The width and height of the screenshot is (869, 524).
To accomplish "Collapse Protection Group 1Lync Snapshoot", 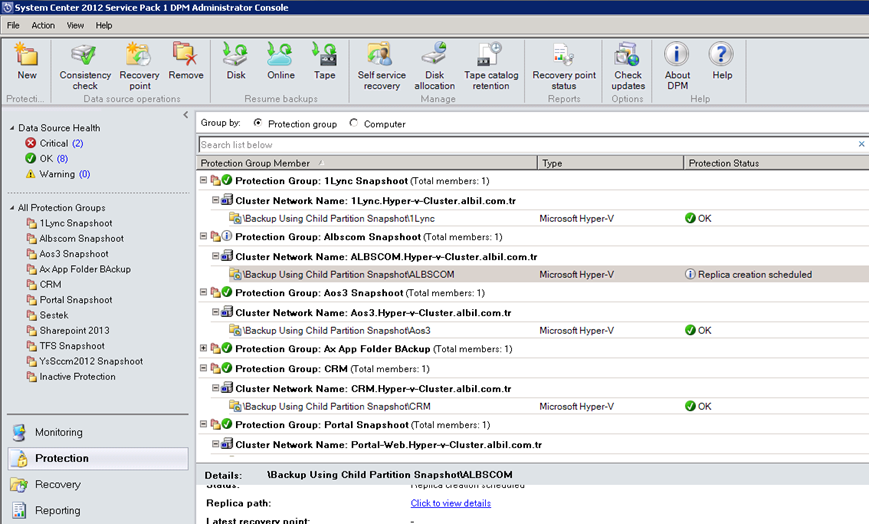I will pos(203,180).
